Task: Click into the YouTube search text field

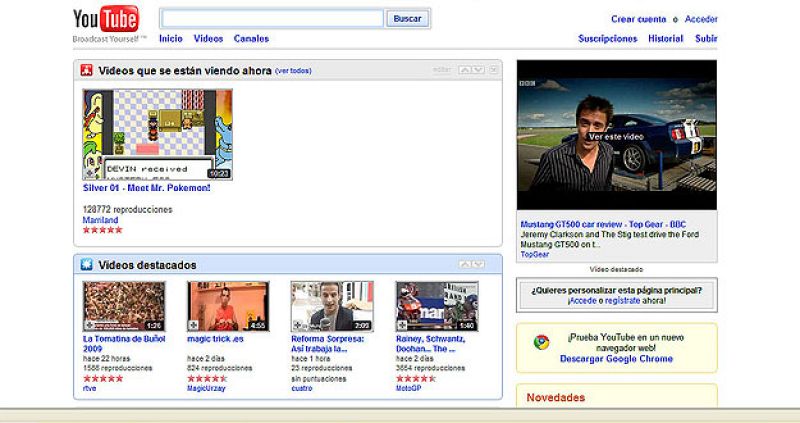Action: [272, 19]
